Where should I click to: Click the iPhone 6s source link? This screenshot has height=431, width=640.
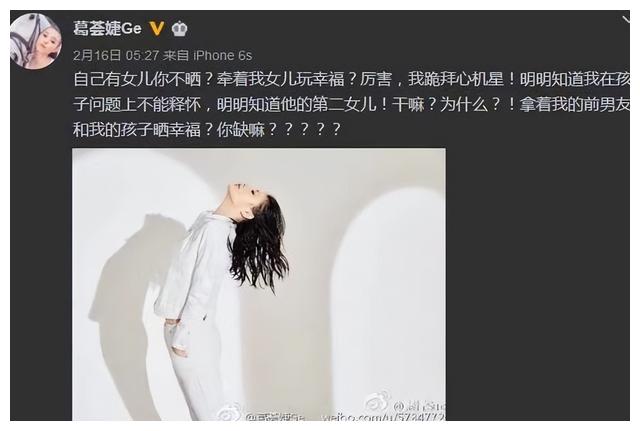[222, 55]
